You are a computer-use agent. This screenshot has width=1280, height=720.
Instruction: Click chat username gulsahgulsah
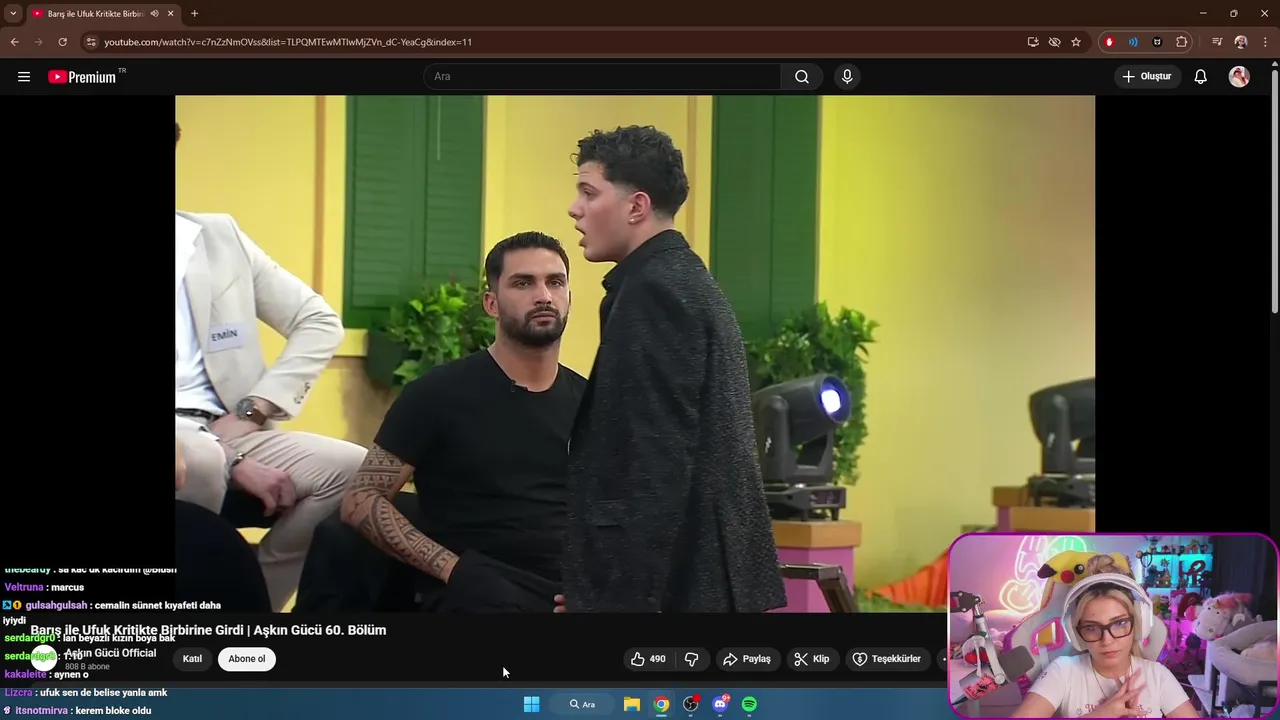pyautogui.click(x=56, y=605)
